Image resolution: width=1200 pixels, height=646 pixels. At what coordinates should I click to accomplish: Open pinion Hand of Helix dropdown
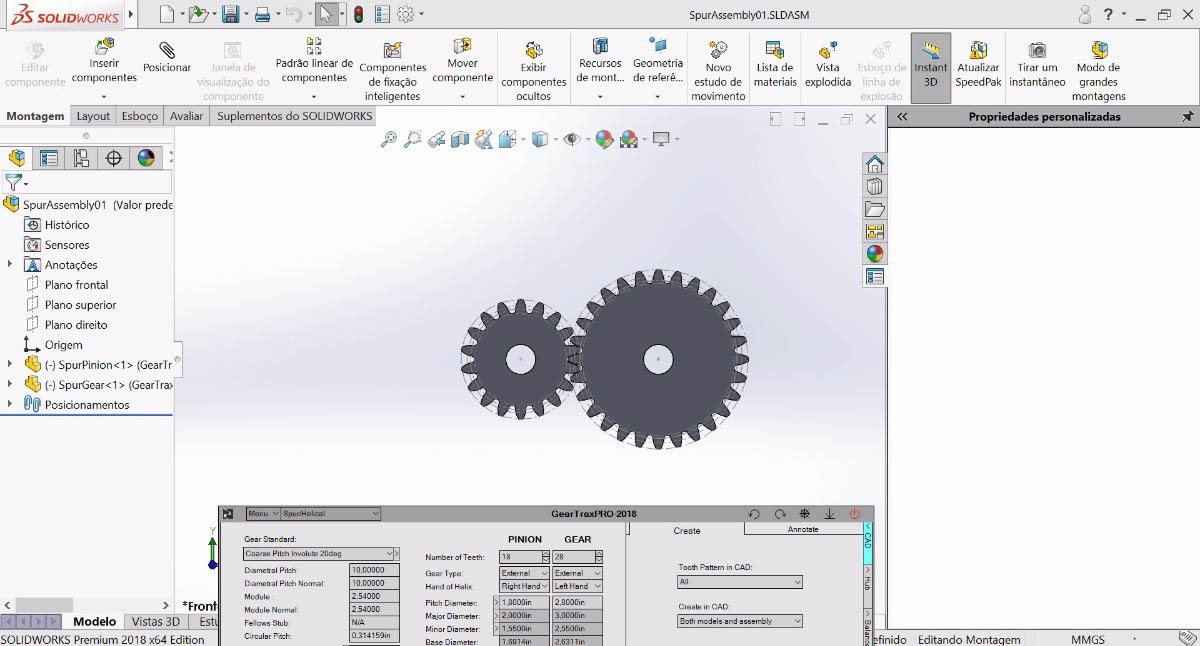point(523,586)
